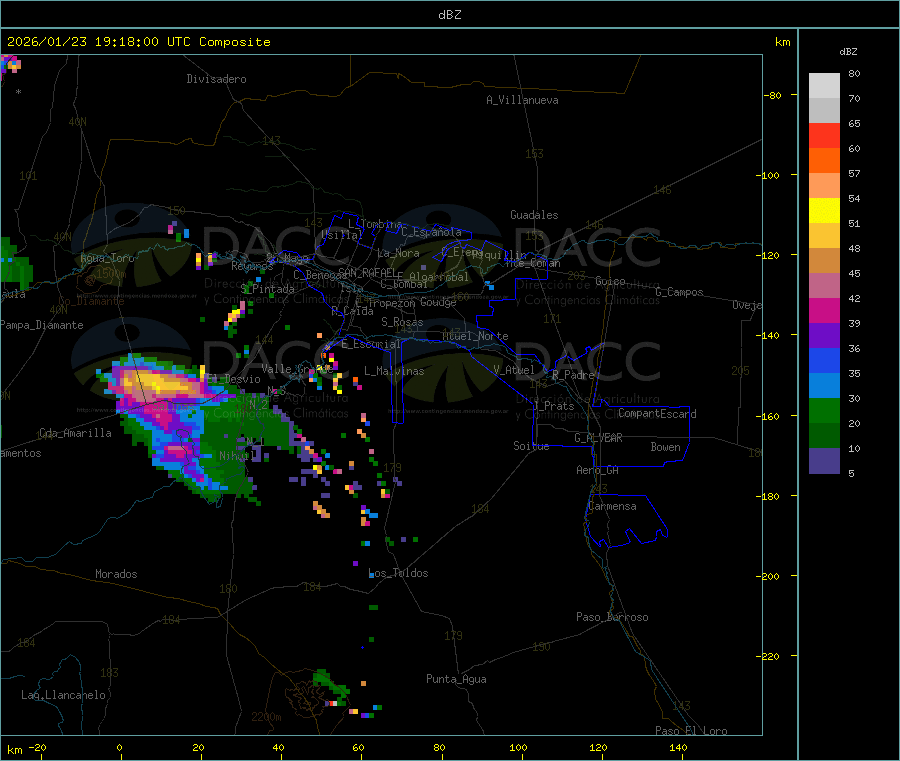Click the Punta_Agua label
Screen dimensions: 900x761
pos(456,679)
